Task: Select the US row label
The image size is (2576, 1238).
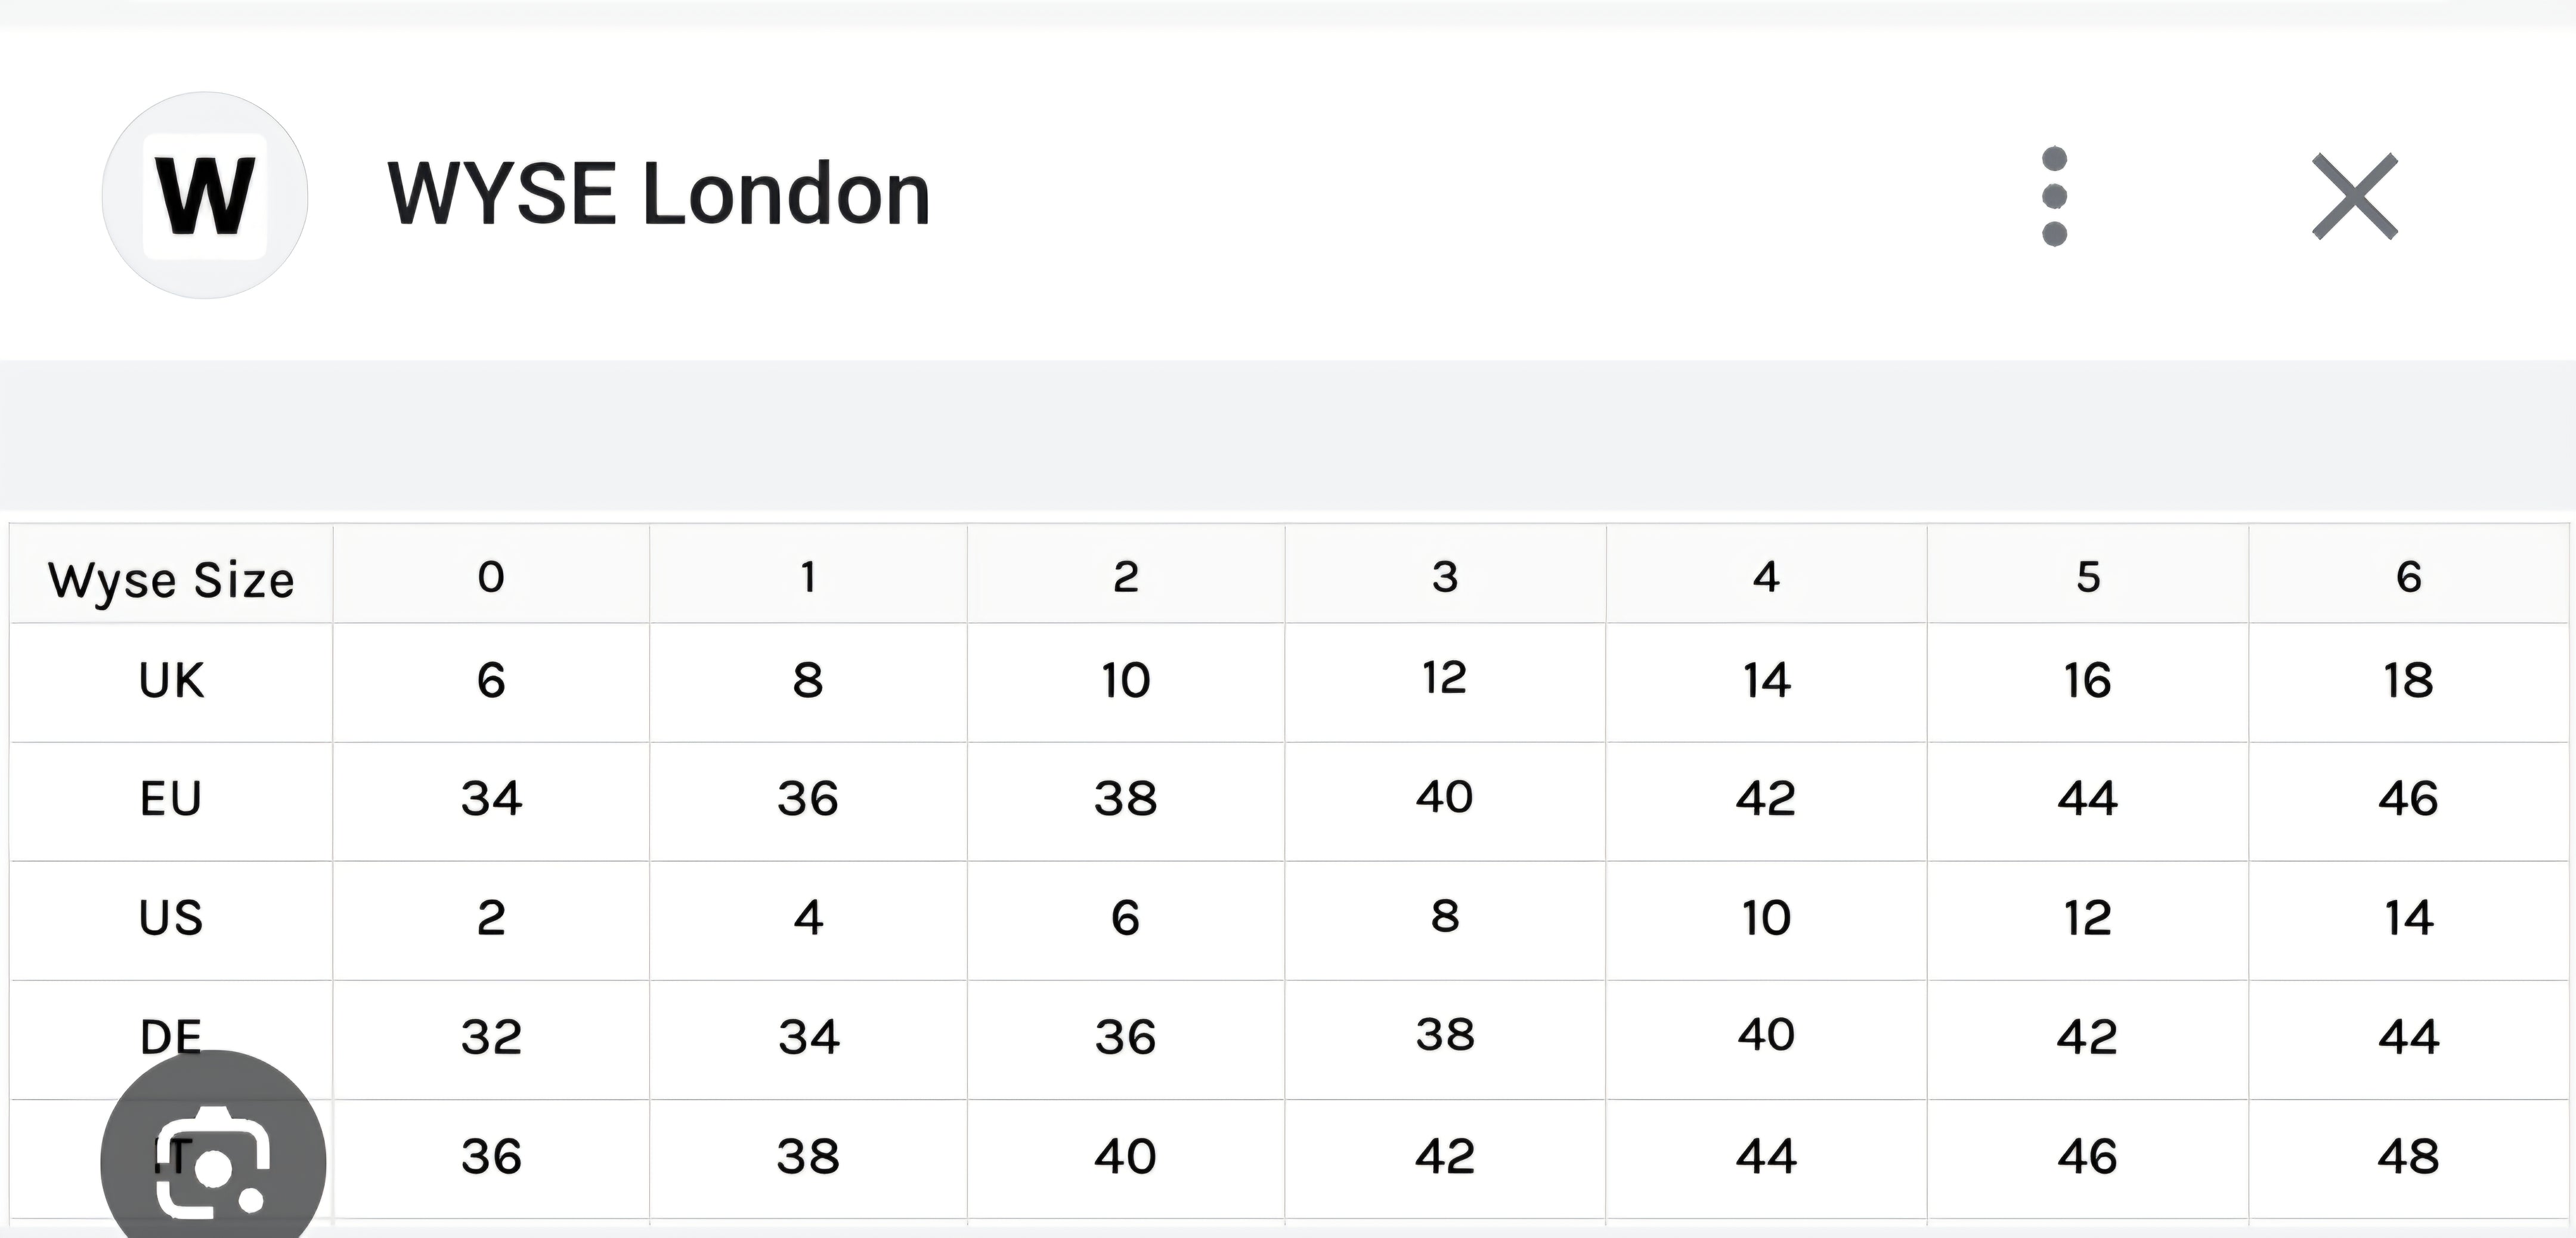Action: (x=171, y=918)
